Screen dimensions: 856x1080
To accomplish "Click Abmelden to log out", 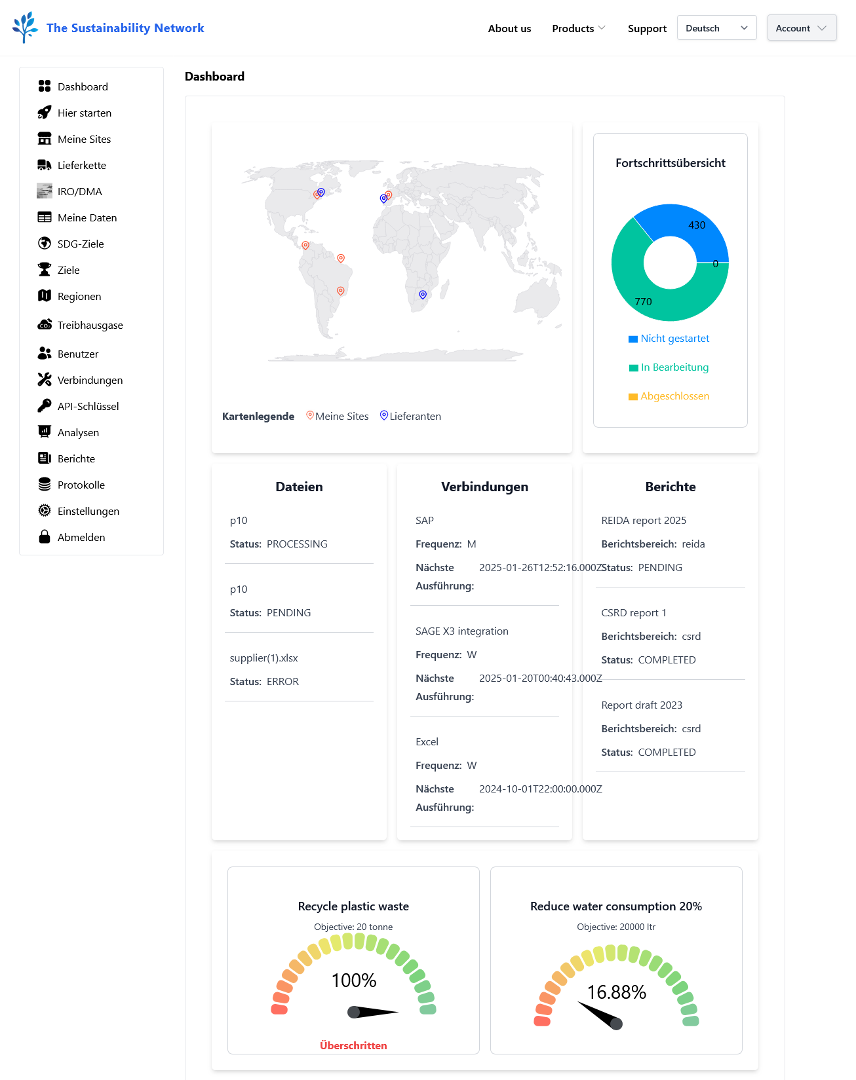I will click(x=81, y=537).
